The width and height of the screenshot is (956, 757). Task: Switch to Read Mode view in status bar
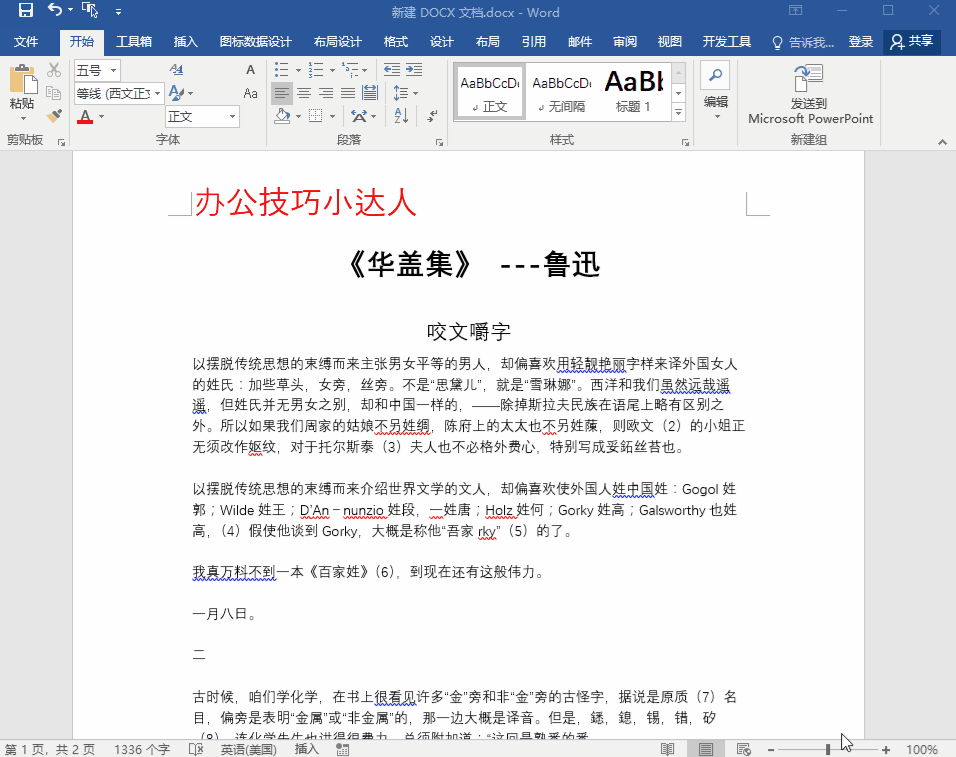[668, 749]
